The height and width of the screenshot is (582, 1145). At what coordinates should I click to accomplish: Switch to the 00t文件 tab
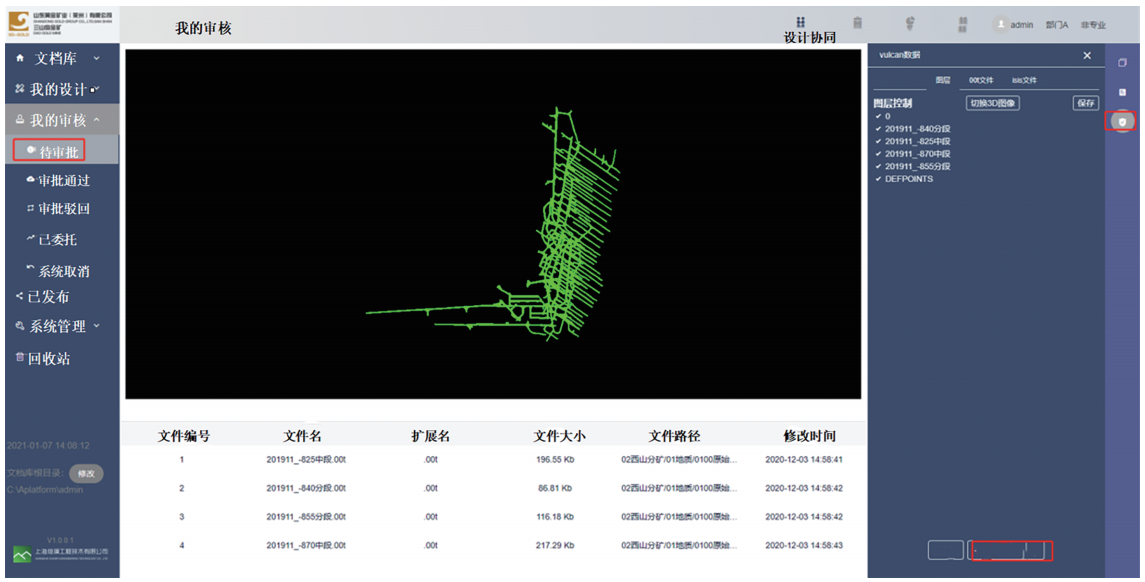[980, 80]
